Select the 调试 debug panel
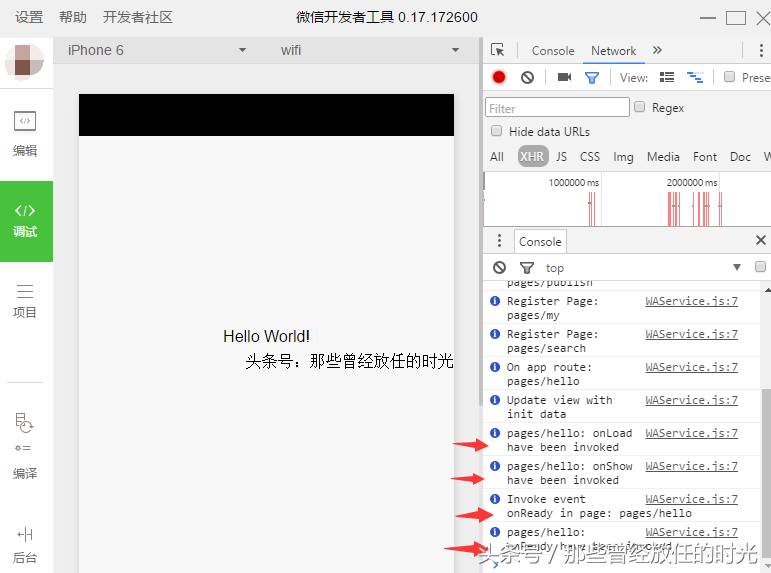This screenshot has width=771, height=573. coord(26,221)
